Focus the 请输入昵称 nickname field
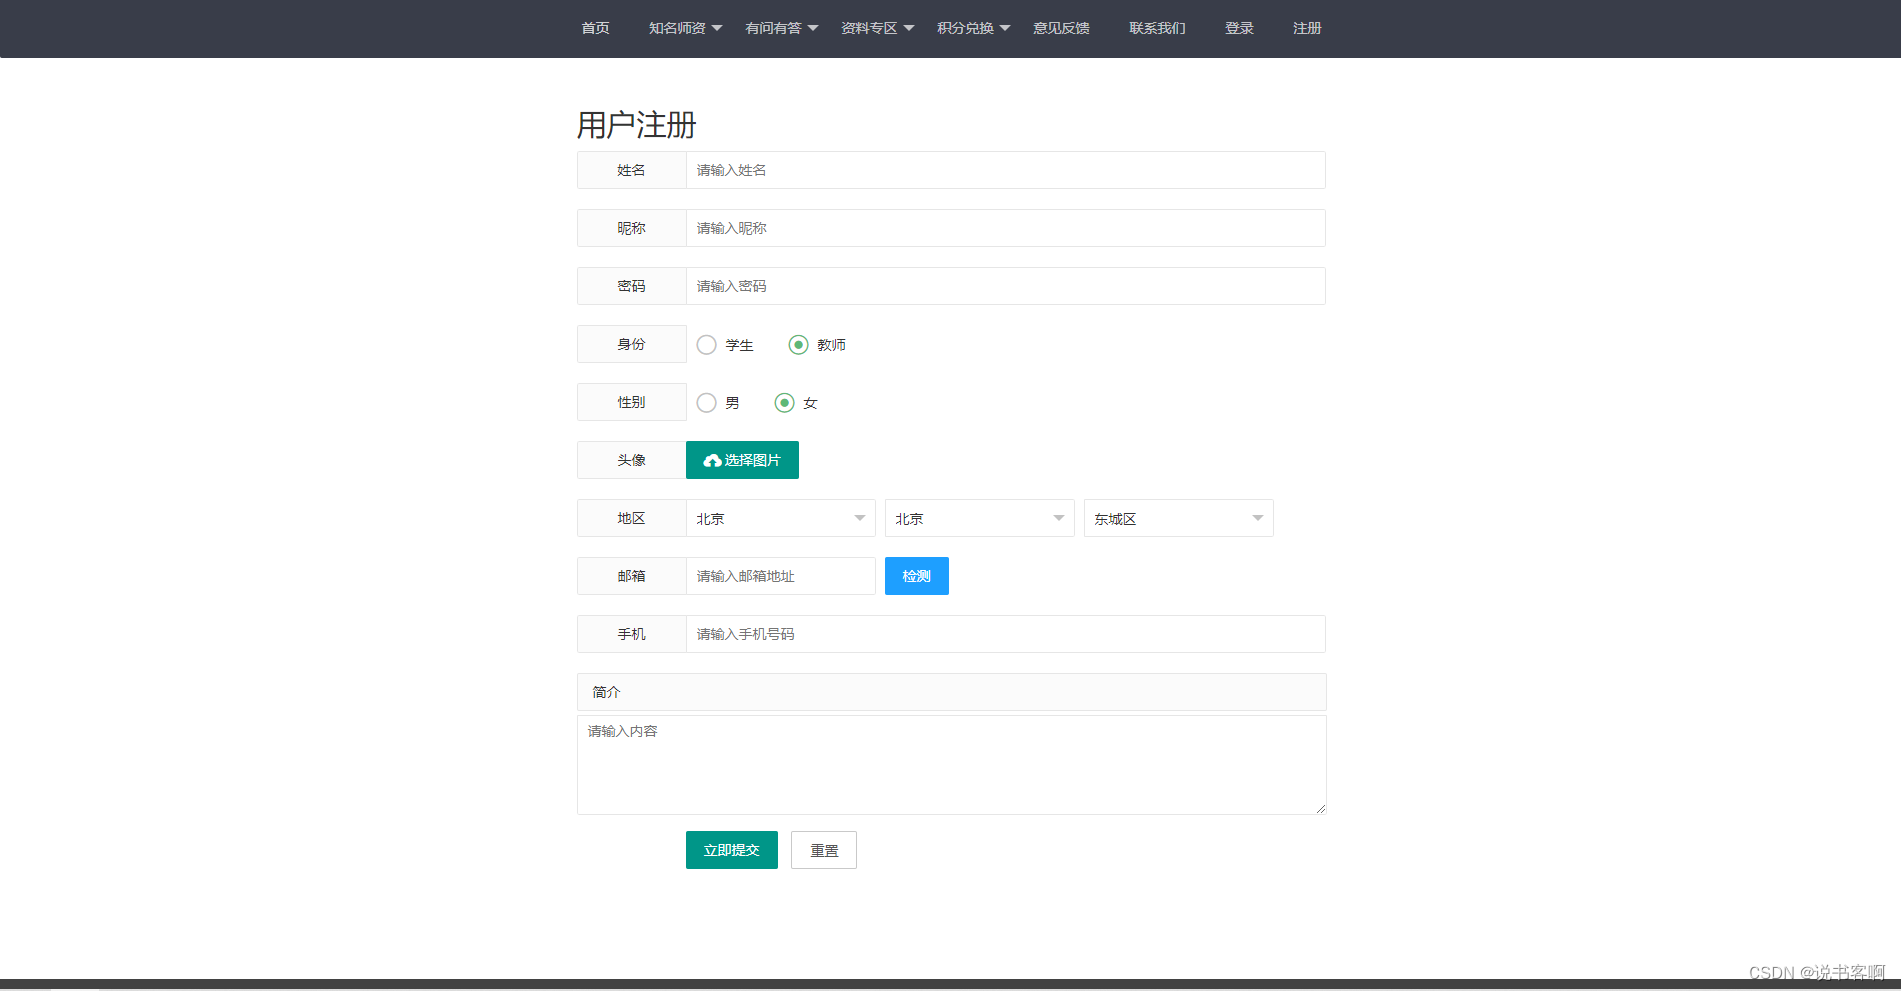The image size is (1901, 991). 1006,228
